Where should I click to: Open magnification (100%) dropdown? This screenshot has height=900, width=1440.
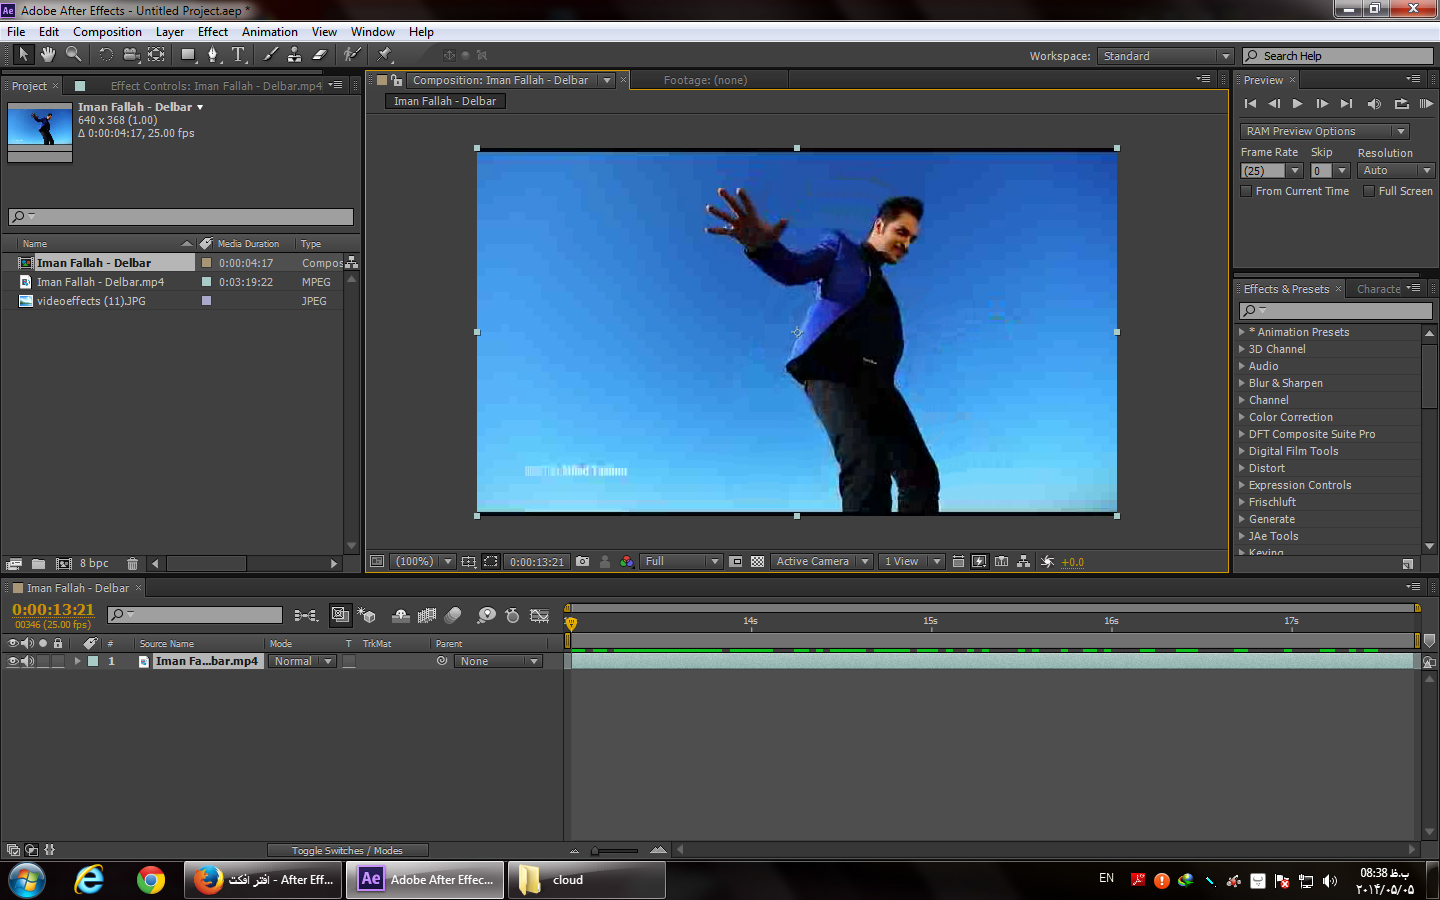point(423,562)
